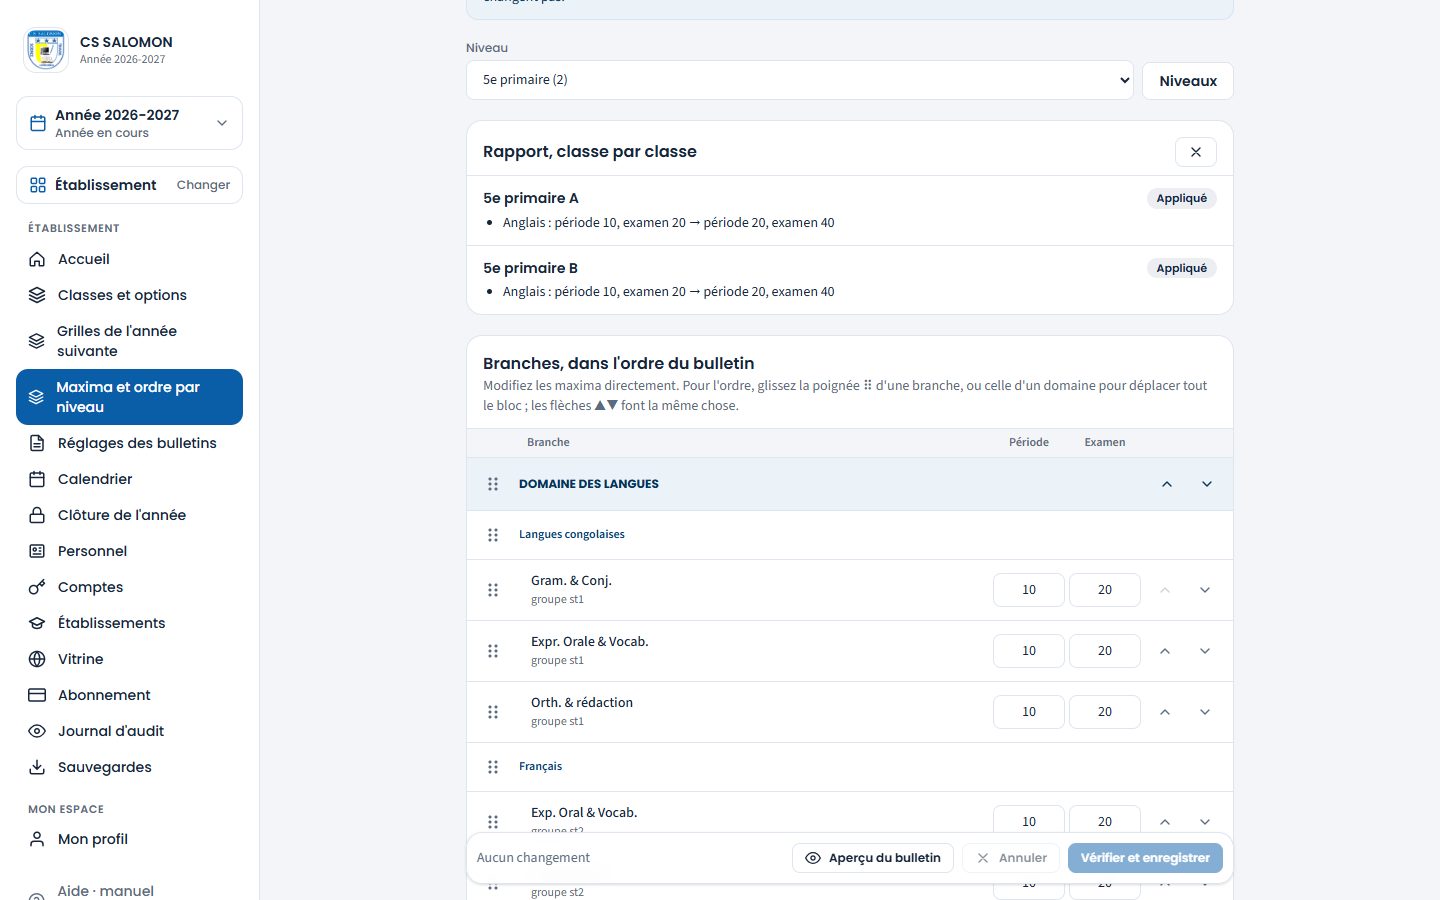Click the Appliqué badge for 5e primaire A

[x=1182, y=198]
